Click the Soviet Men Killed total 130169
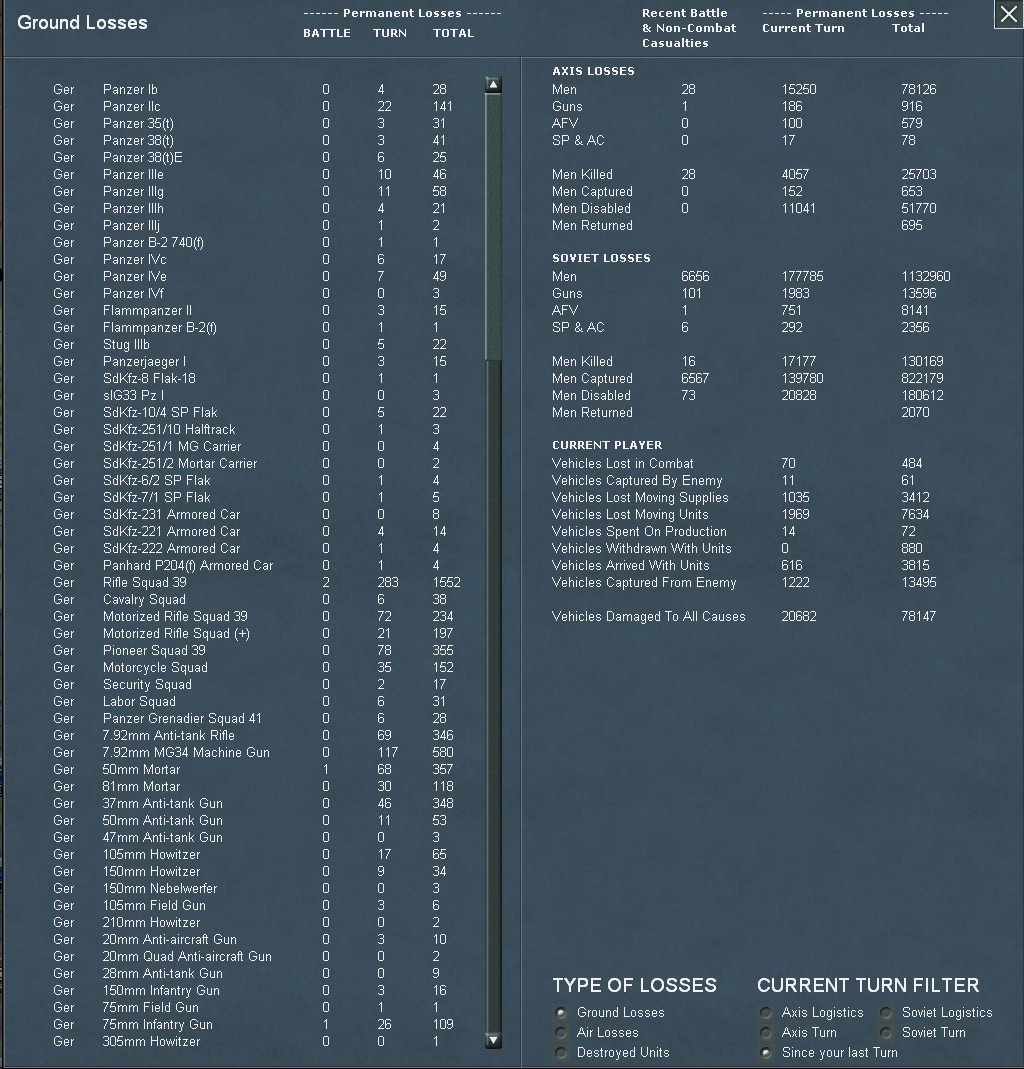 (922, 361)
